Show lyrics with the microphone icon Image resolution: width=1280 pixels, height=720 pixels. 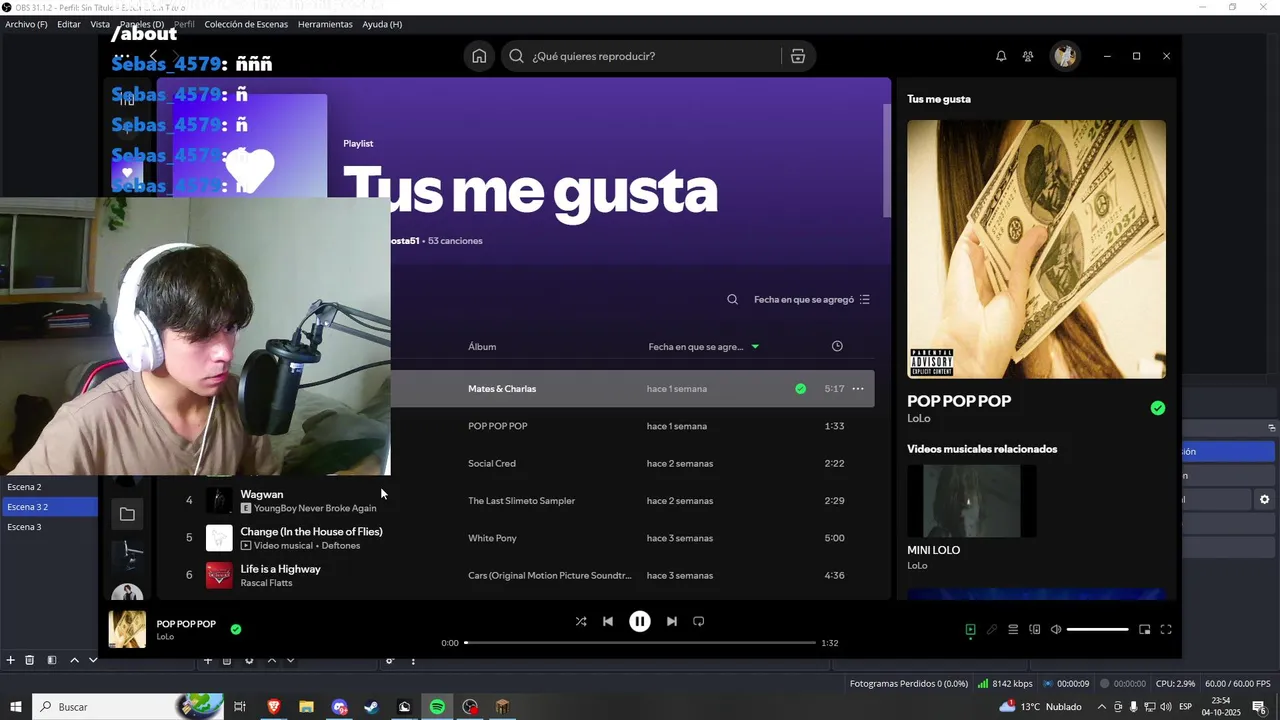pos(992,629)
